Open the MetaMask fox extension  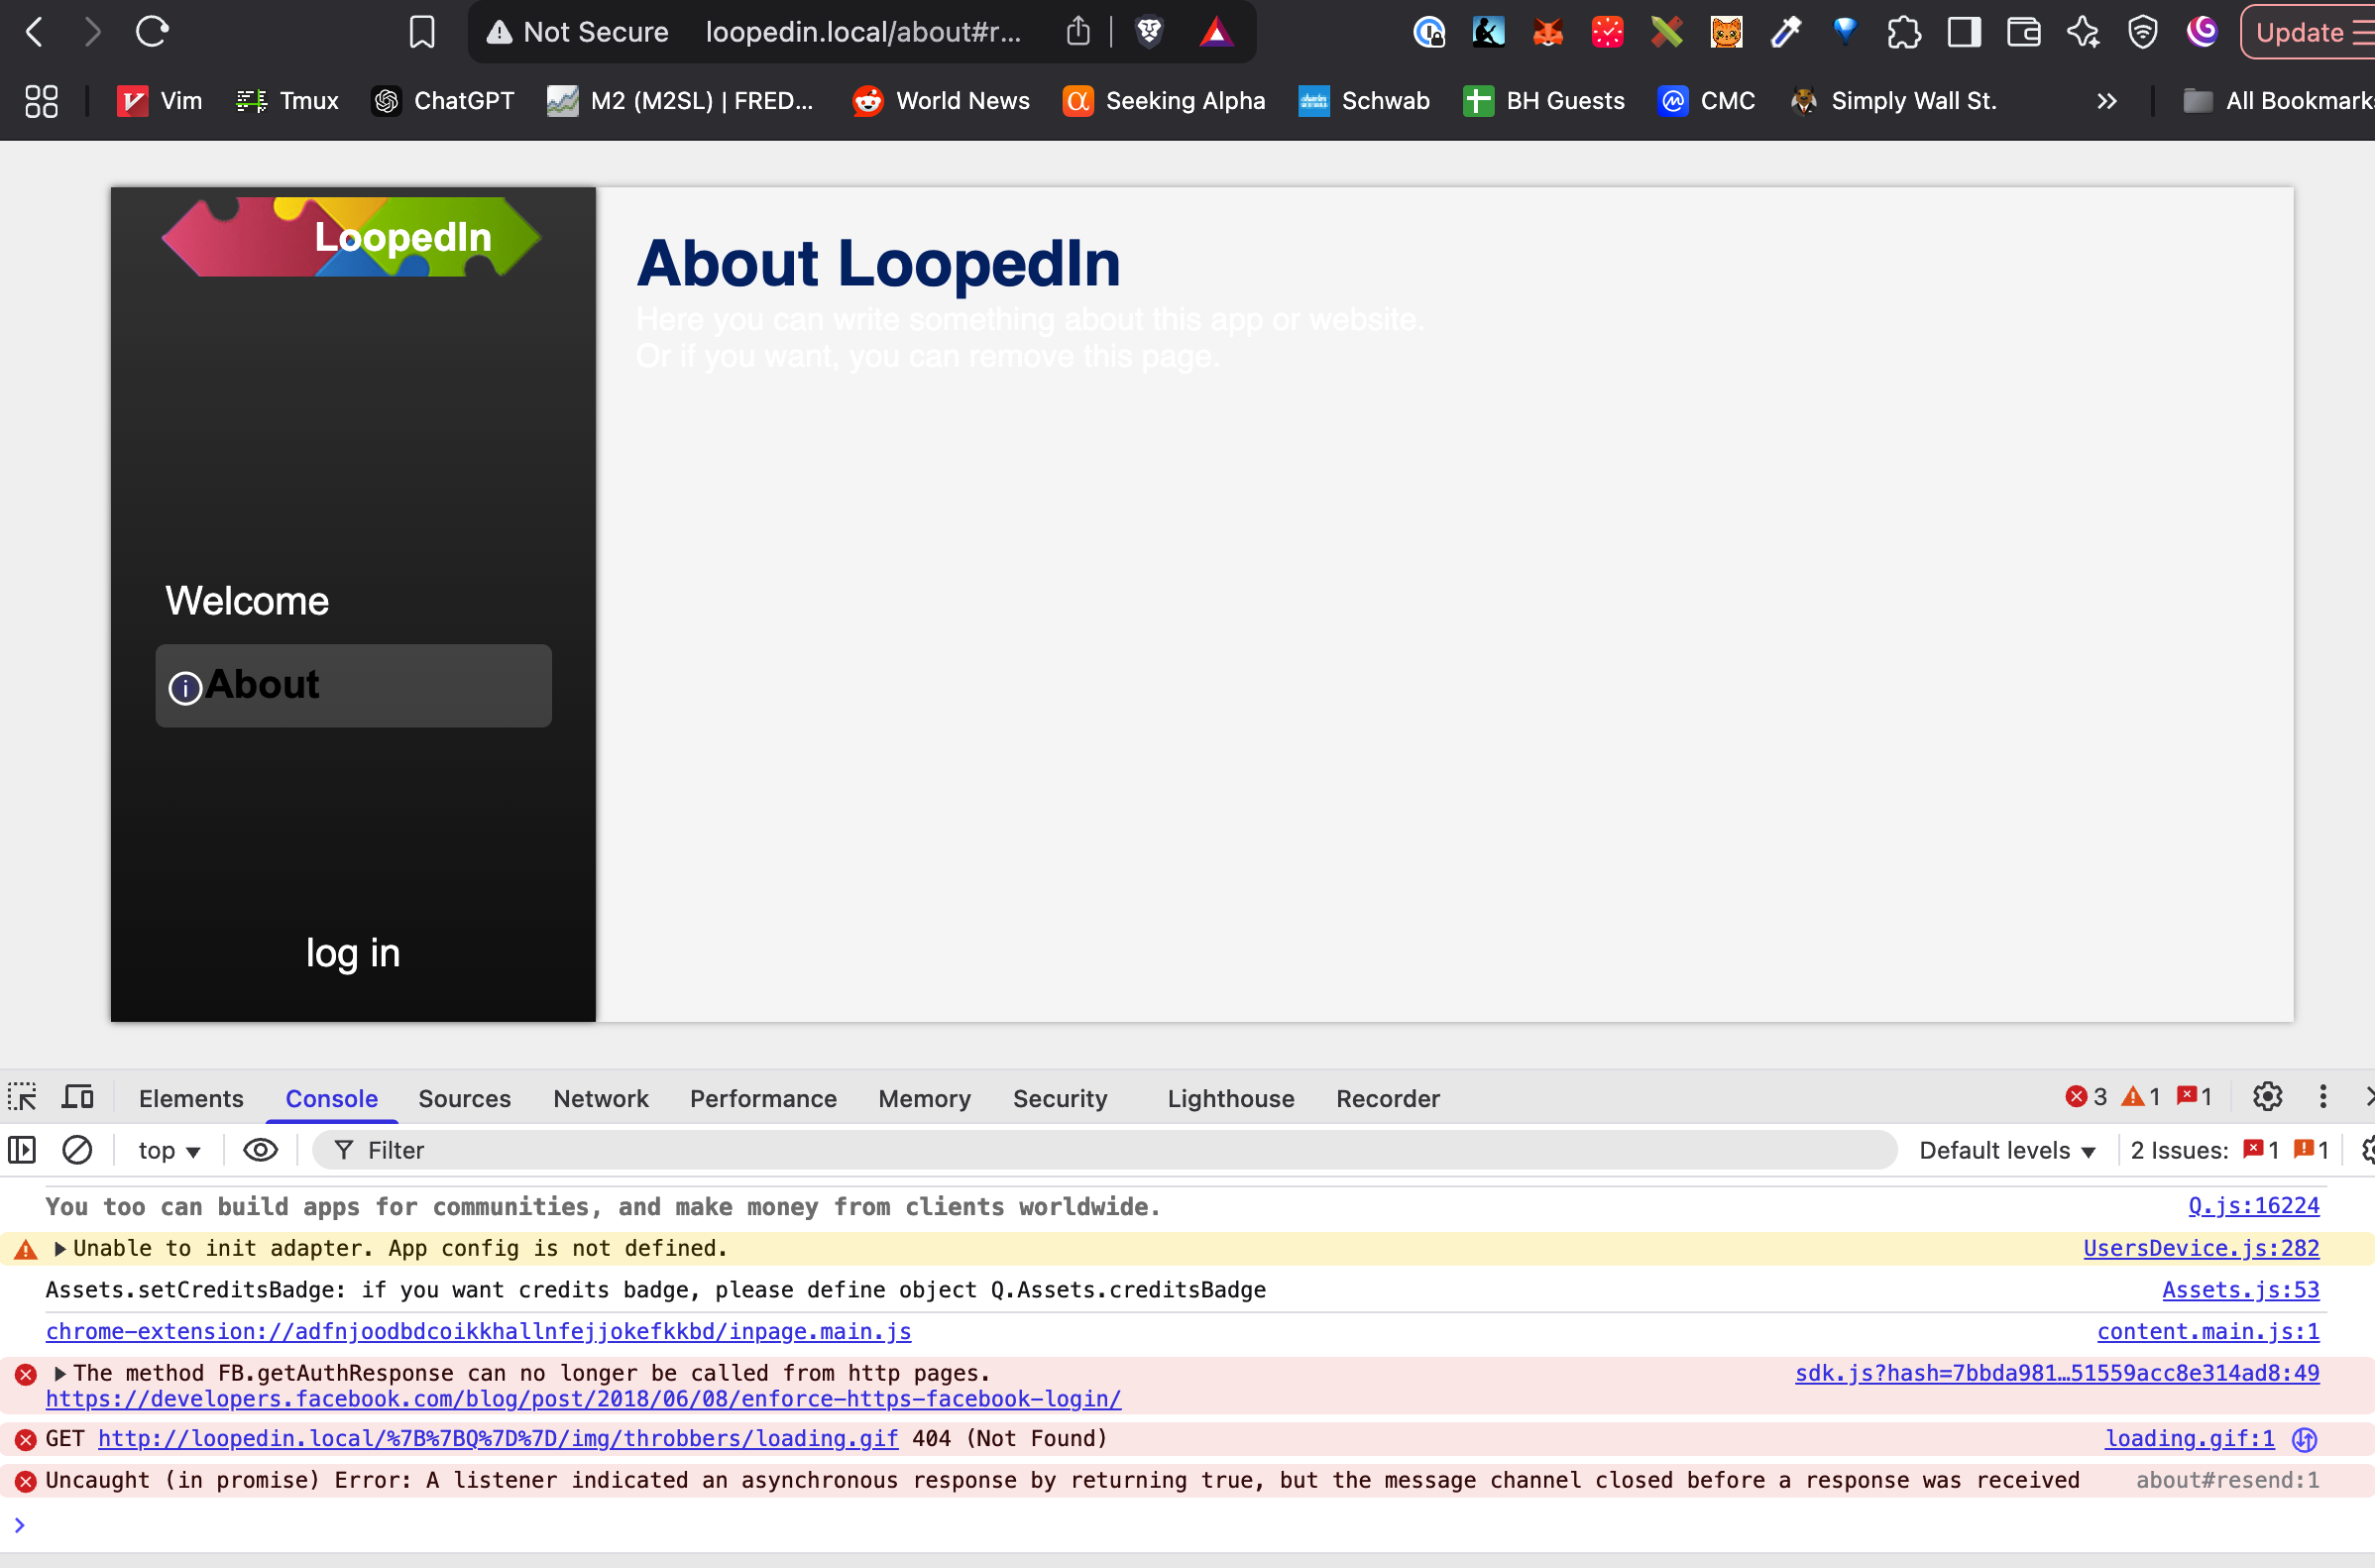[1548, 32]
